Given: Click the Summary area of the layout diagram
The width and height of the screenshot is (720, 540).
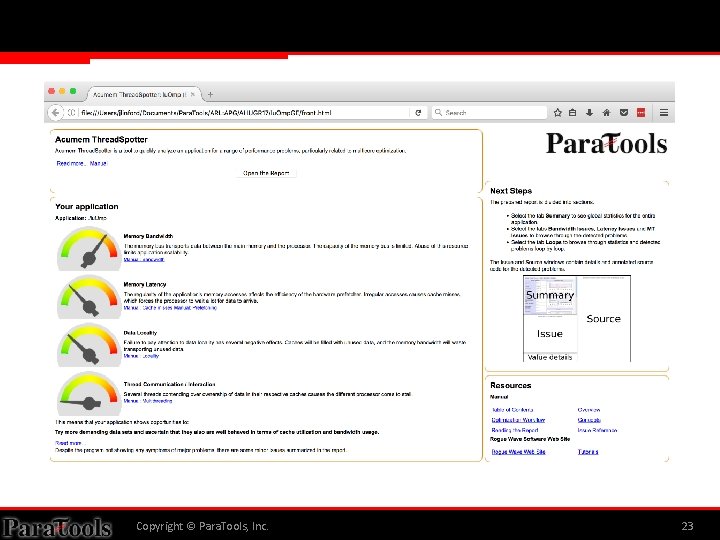Looking at the screenshot, I should pos(550,295).
